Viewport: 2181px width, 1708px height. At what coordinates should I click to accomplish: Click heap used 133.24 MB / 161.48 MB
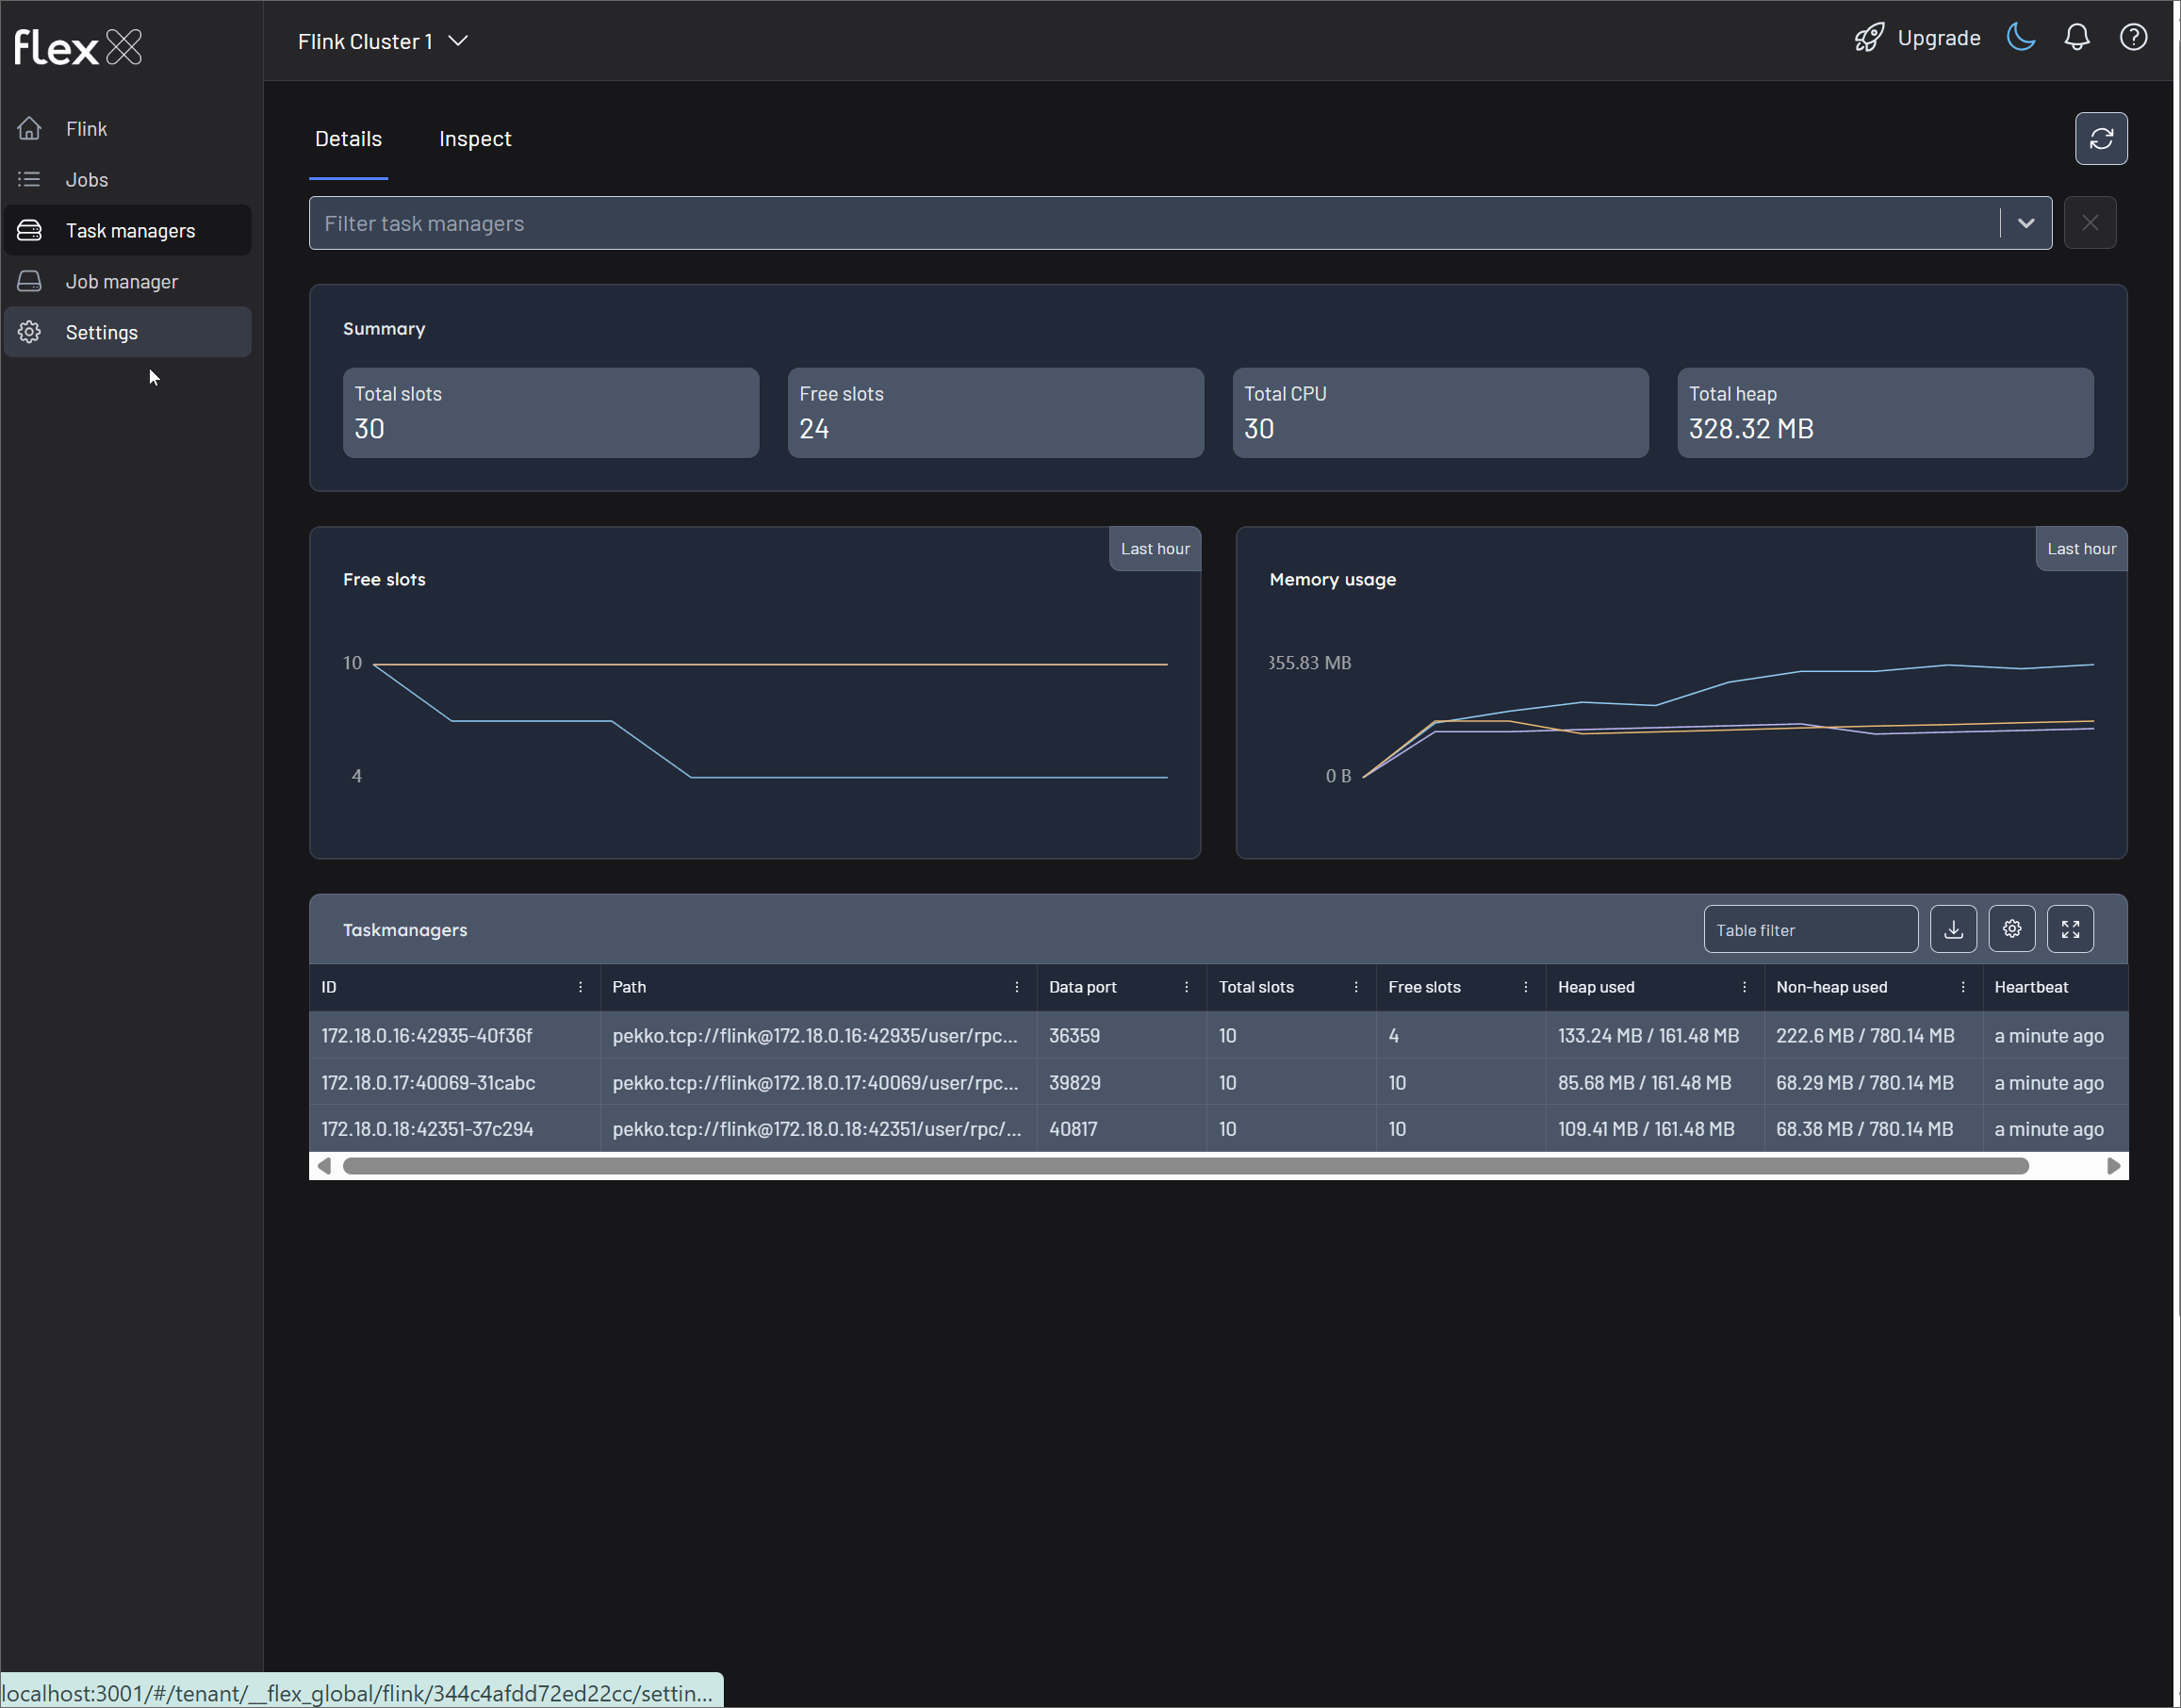tap(1655, 1036)
